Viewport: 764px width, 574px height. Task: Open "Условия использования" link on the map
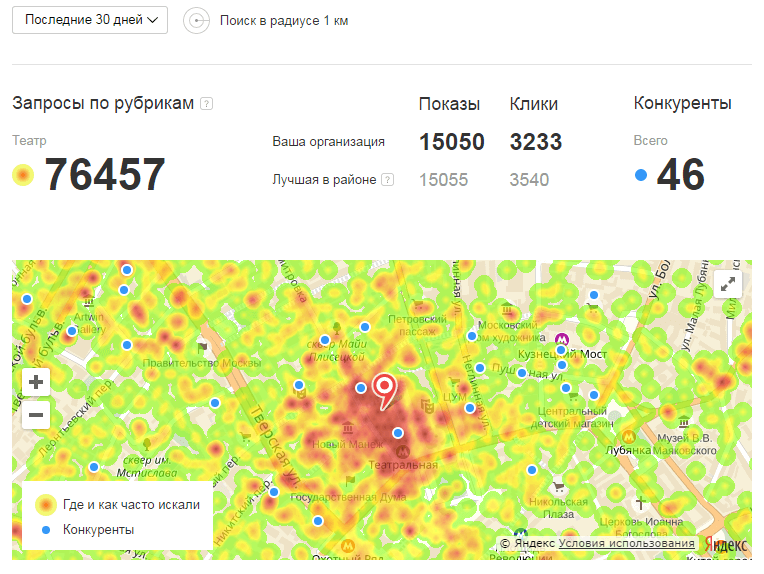[x=626, y=543]
